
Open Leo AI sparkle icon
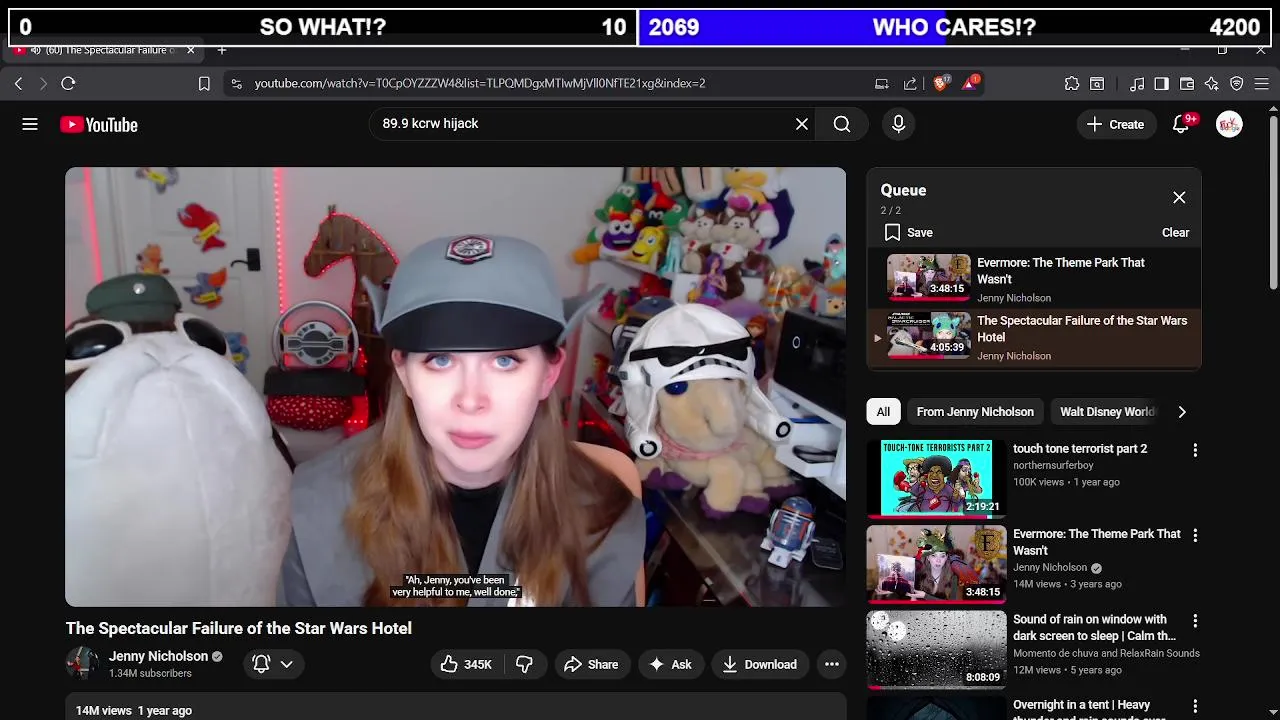(1212, 83)
